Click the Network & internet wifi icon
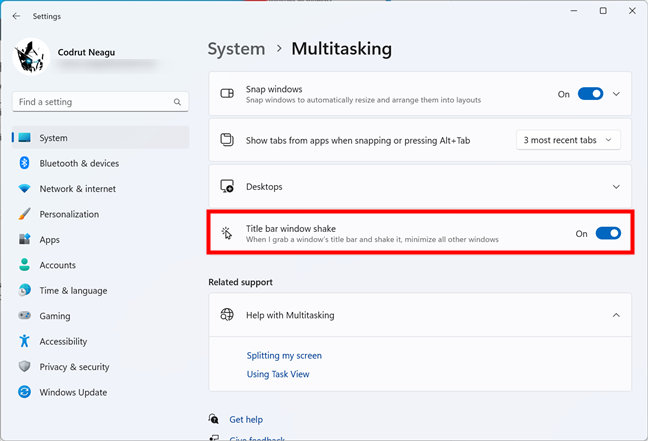Image resolution: width=648 pixels, height=441 pixels. pos(25,189)
